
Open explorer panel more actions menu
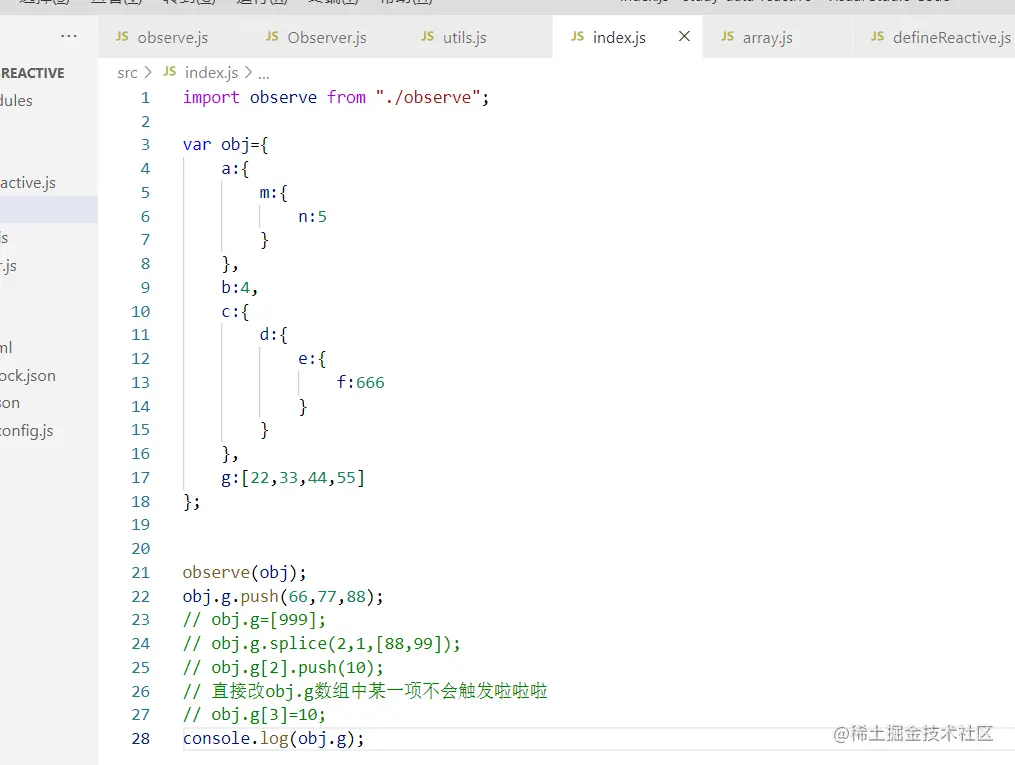click(x=69, y=36)
